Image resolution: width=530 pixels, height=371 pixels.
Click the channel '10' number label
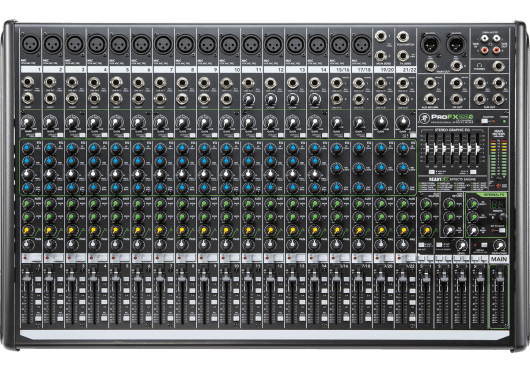(237, 70)
